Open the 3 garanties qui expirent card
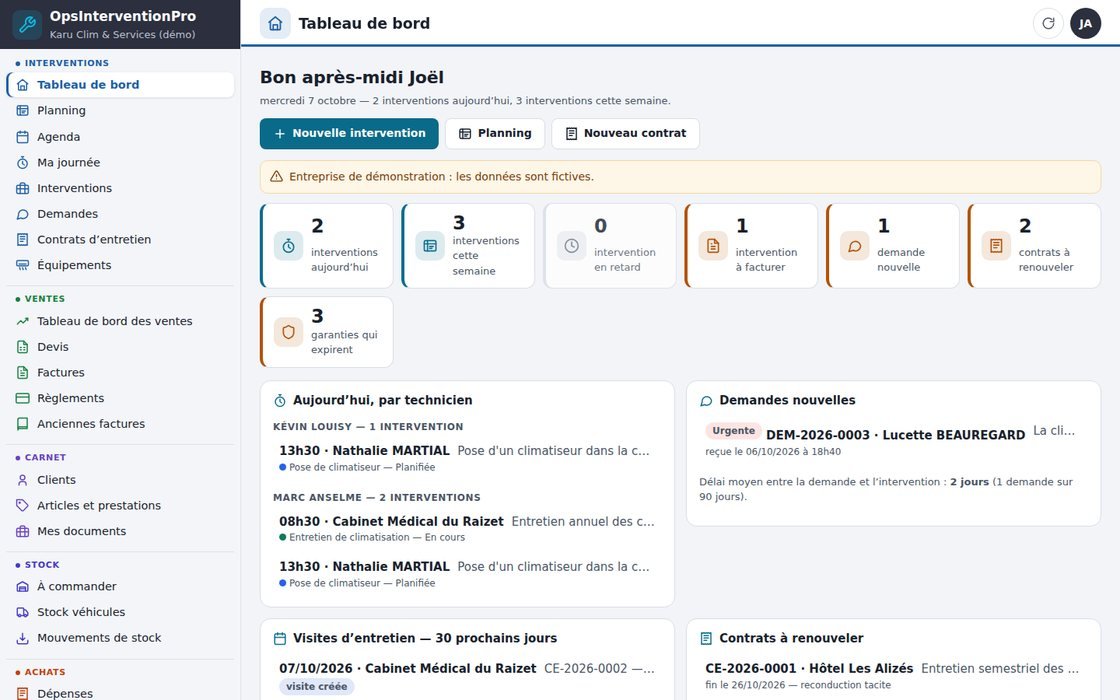 click(x=326, y=332)
